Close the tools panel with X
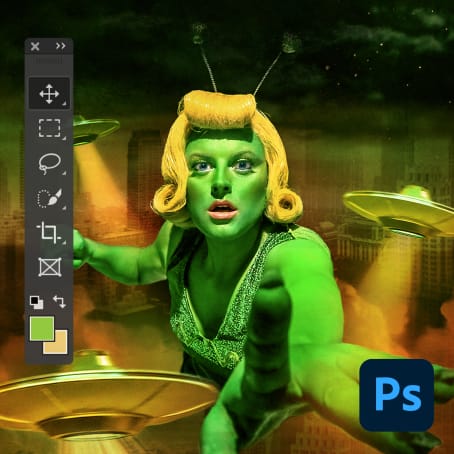 tap(35, 46)
